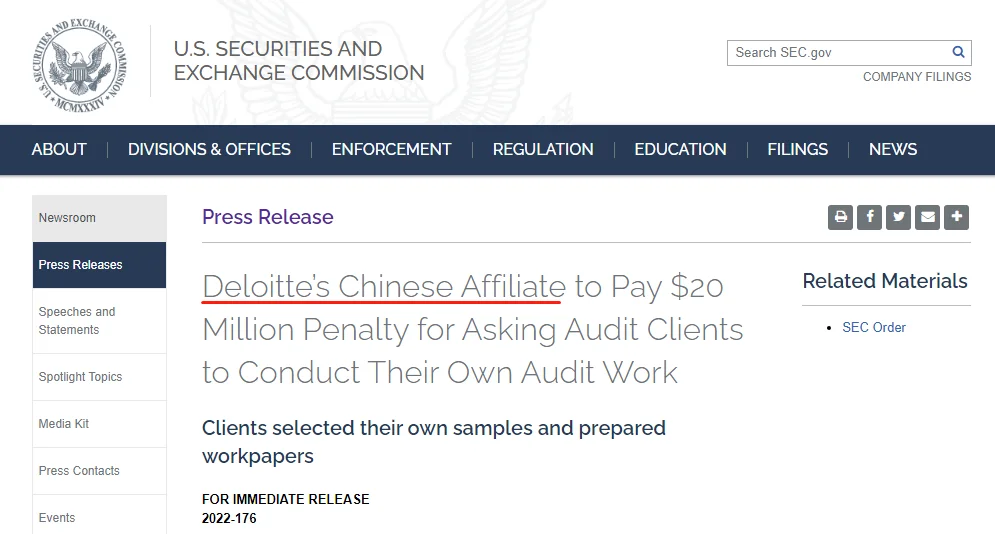Image resolution: width=995 pixels, height=534 pixels.
Task: Go to Spotlight Topics sidebar item
Action: pyautogui.click(x=100, y=377)
